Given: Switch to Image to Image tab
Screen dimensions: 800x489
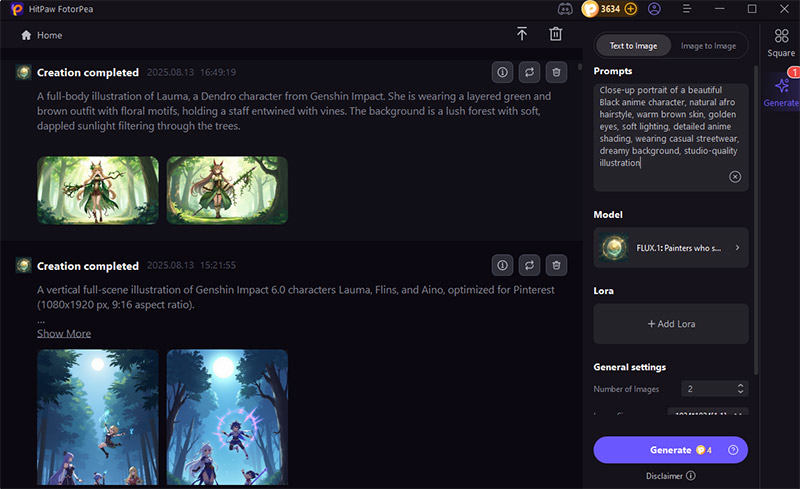Looking at the screenshot, I should click(708, 45).
